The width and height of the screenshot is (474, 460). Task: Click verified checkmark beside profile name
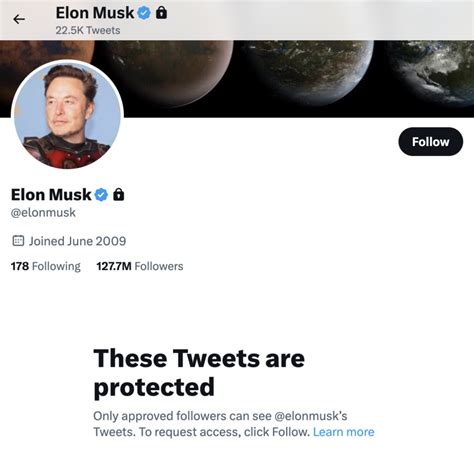[x=101, y=195]
